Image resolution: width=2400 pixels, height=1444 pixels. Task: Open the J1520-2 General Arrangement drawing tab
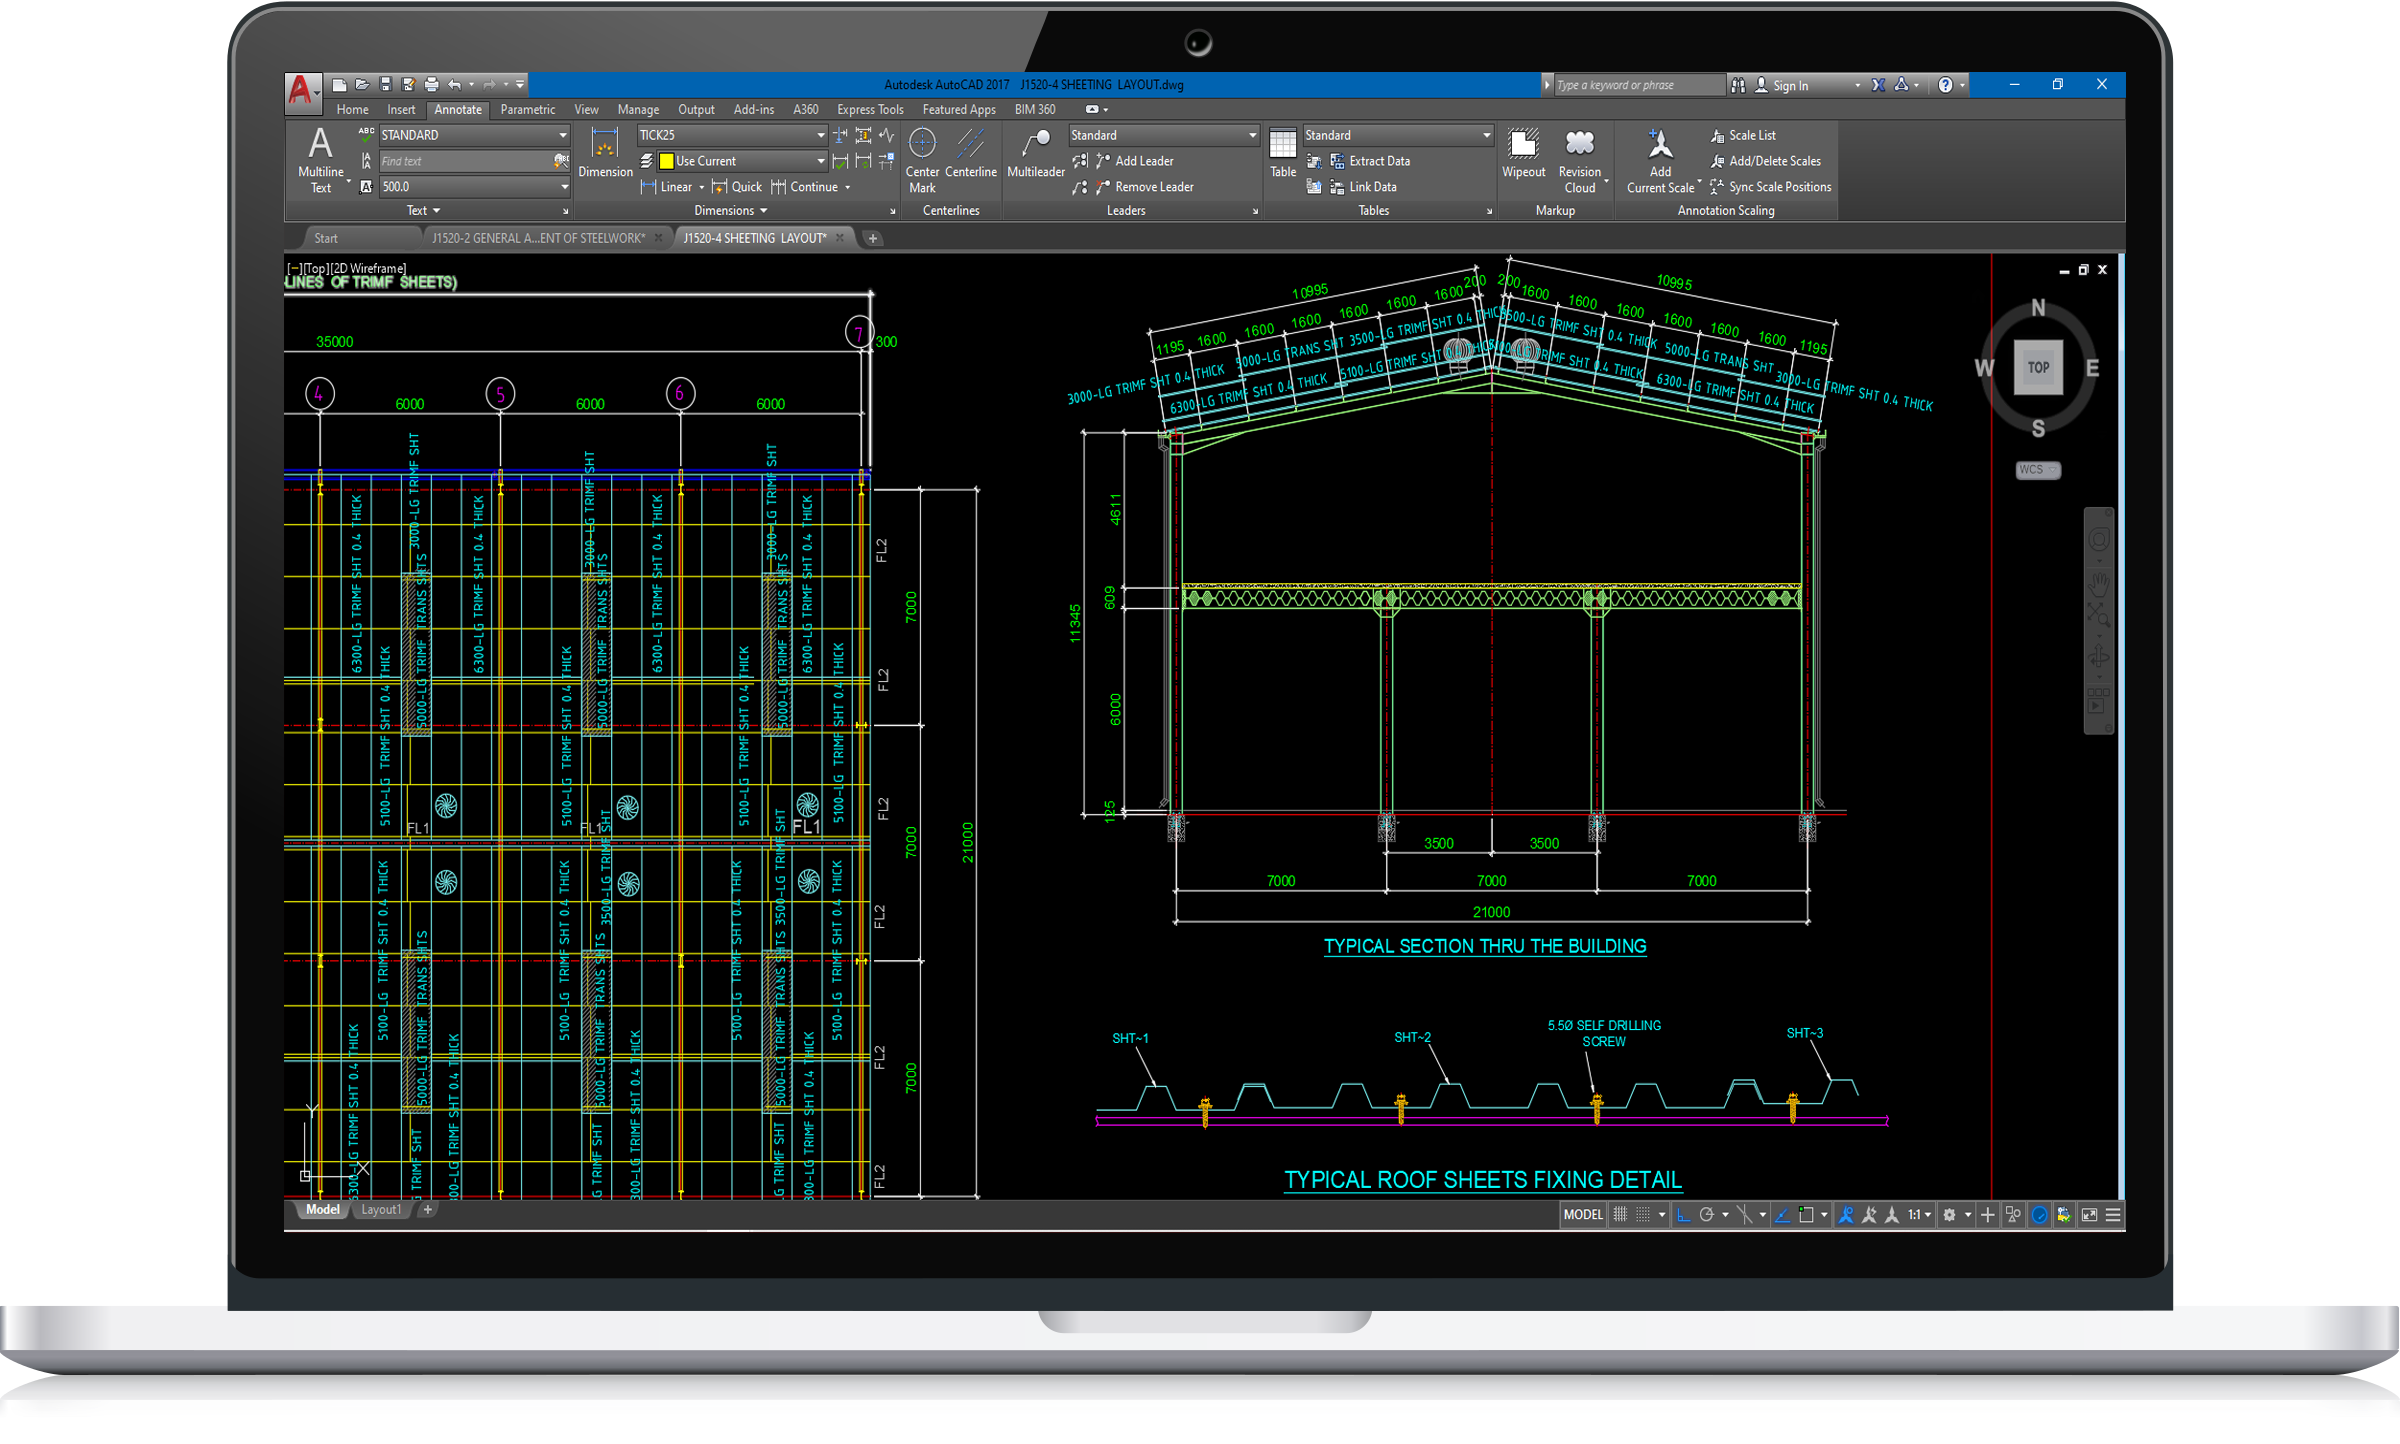pos(538,238)
